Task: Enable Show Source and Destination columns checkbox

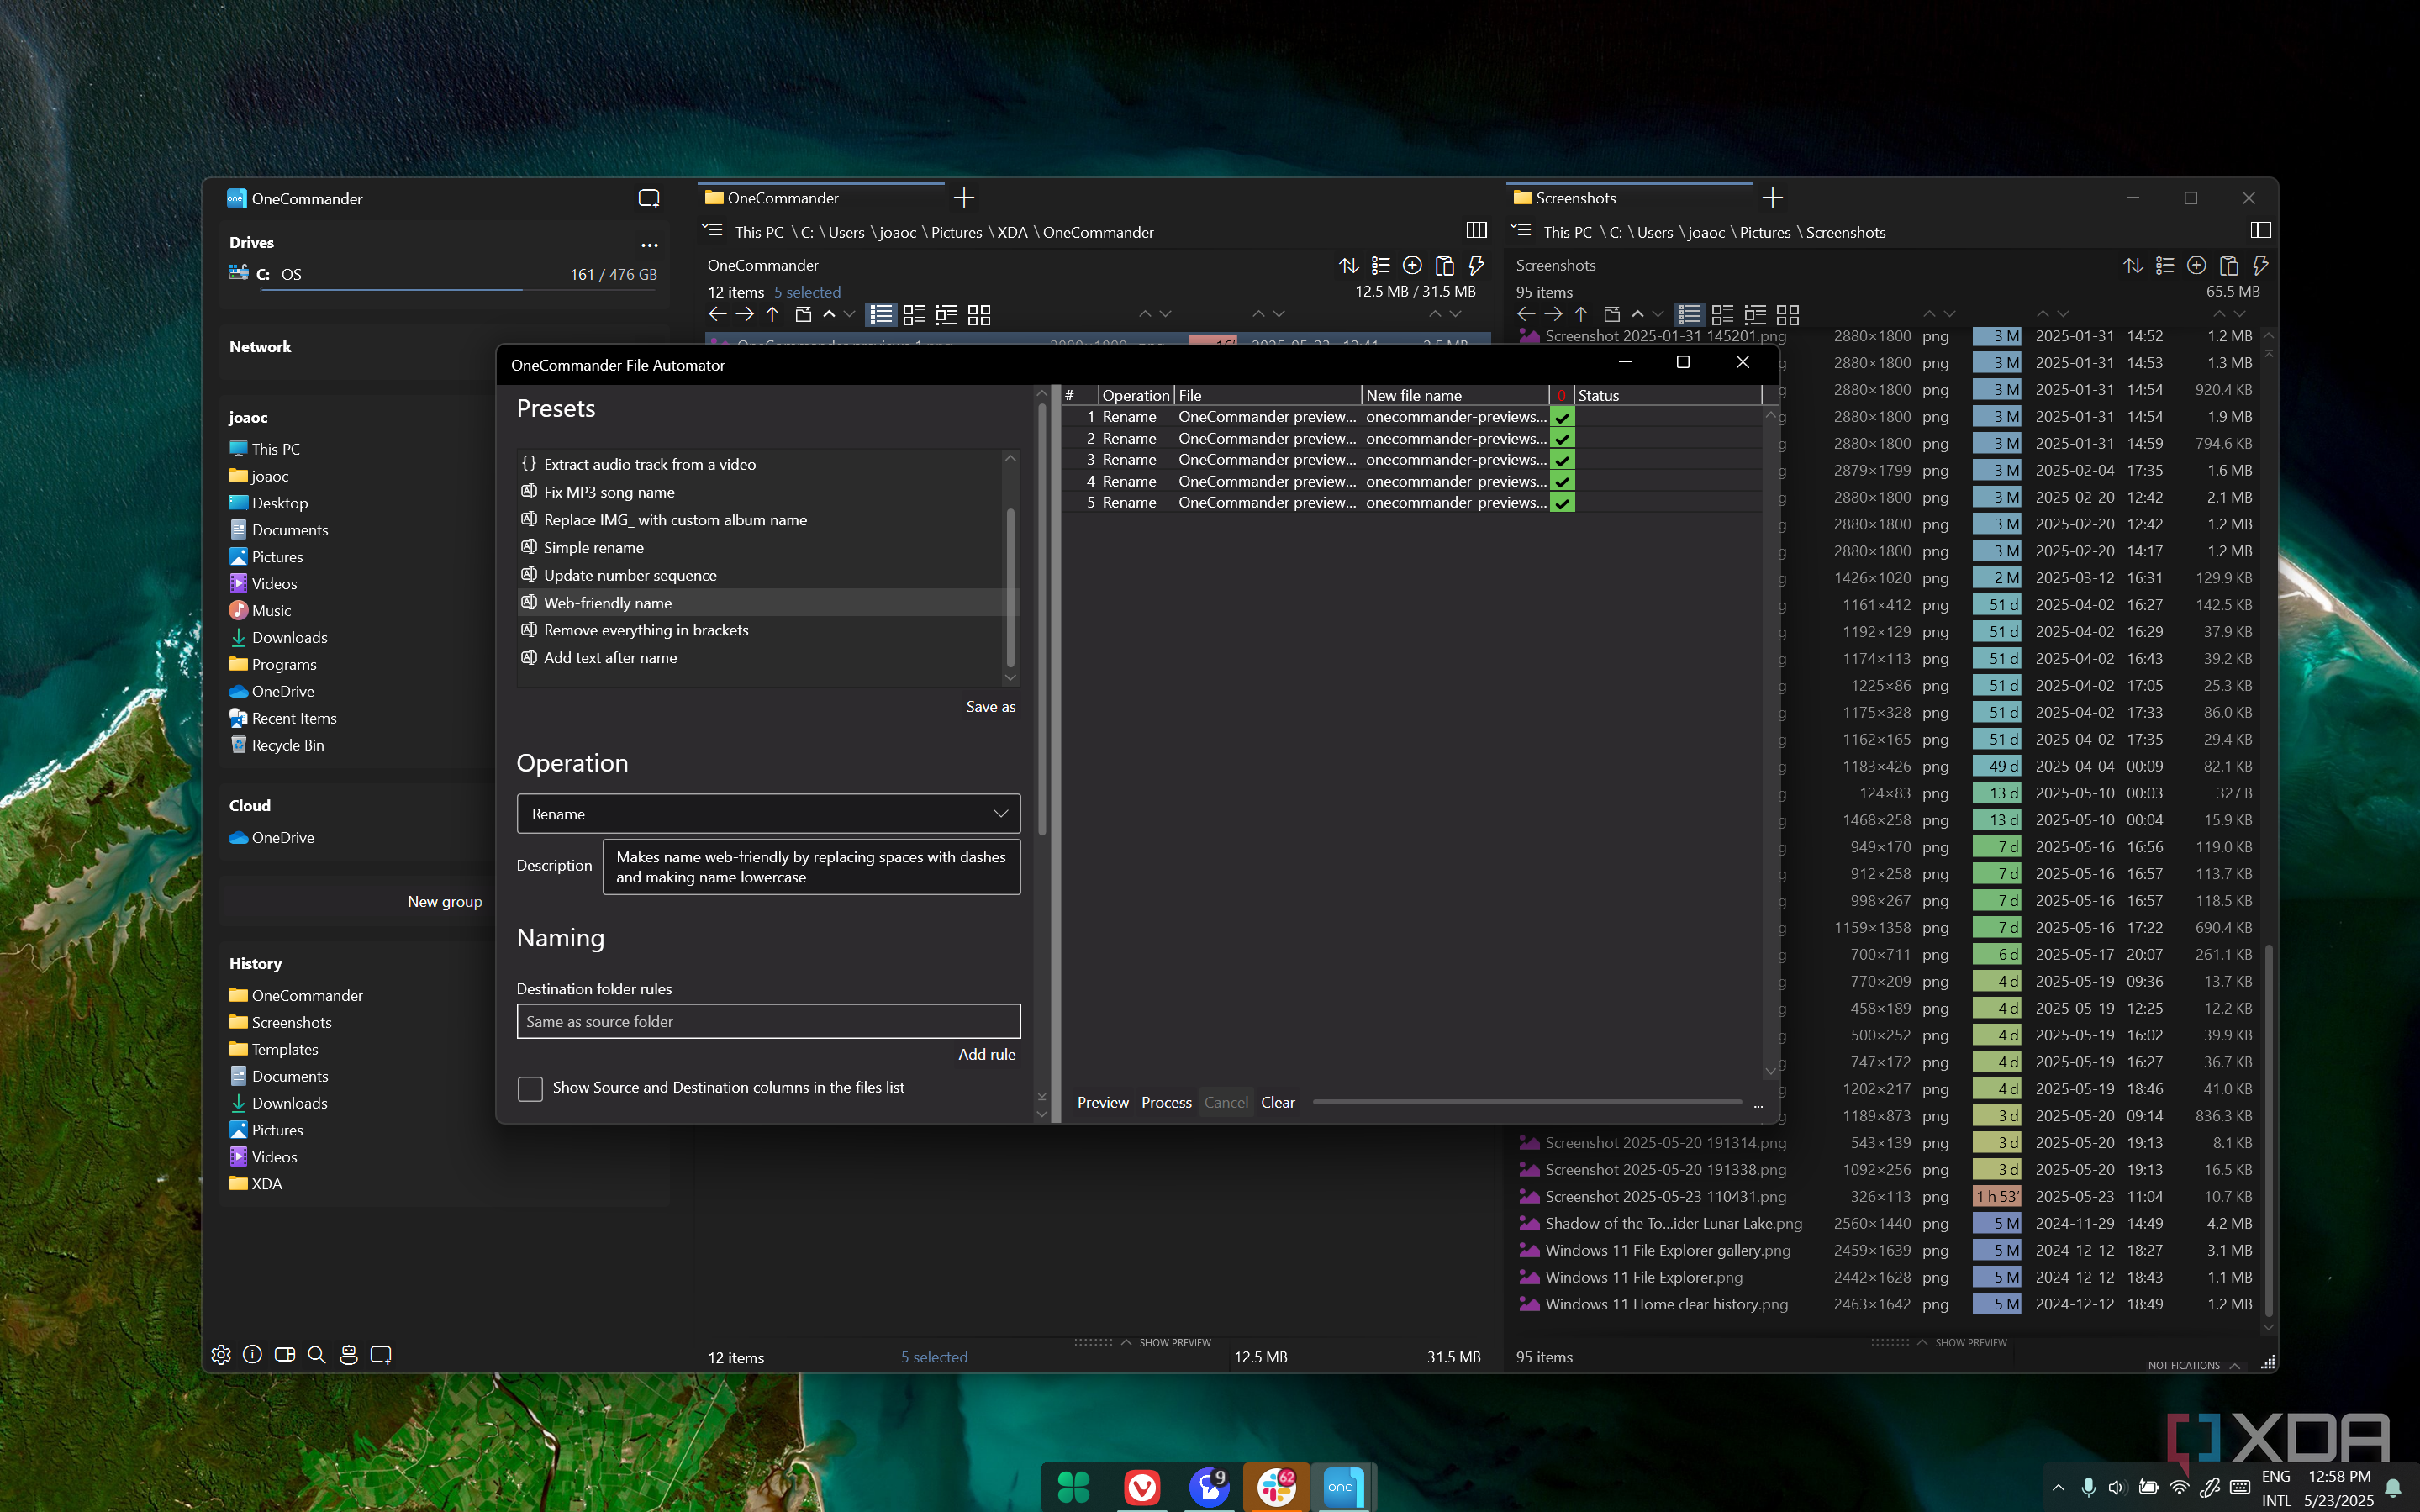Action: [530, 1088]
